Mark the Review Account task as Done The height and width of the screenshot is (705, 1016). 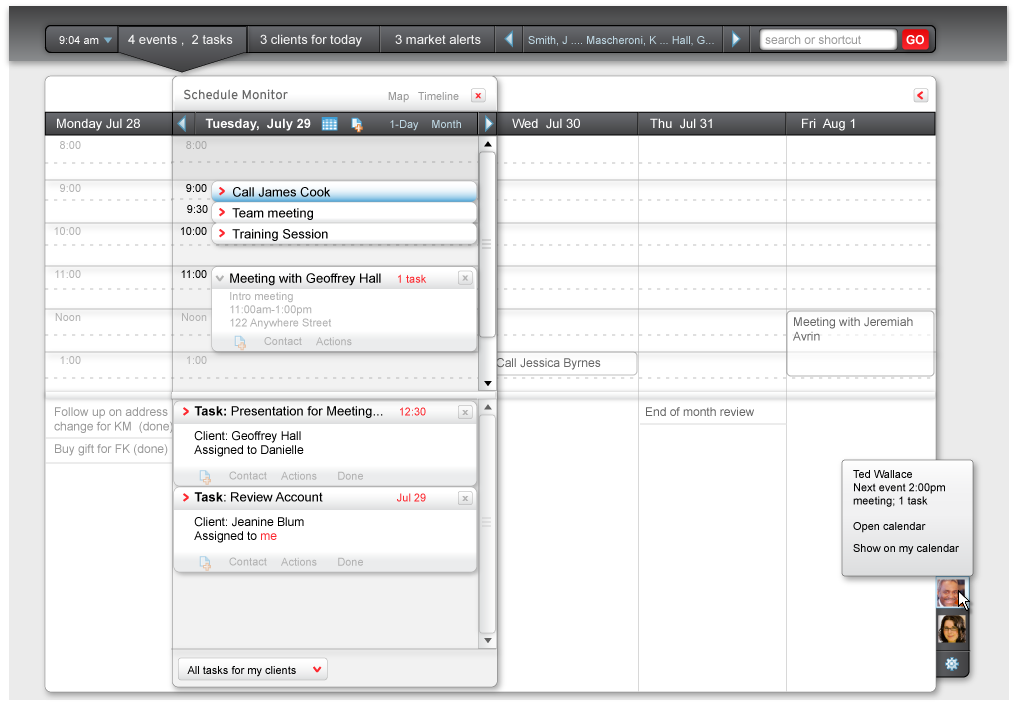pos(350,562)
